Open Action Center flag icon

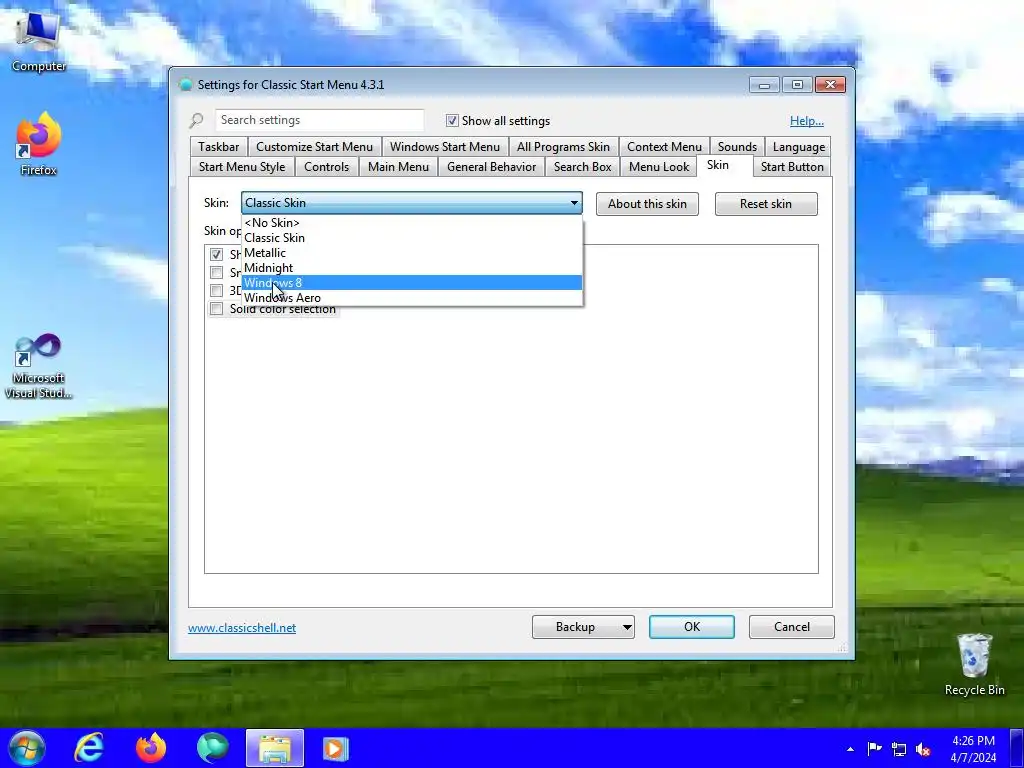pos(874,749)
